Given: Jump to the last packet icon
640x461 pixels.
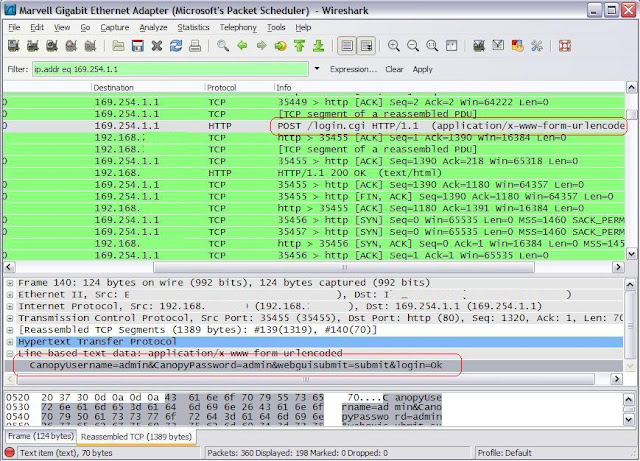Looking at the screenshot, I should 319,46.
